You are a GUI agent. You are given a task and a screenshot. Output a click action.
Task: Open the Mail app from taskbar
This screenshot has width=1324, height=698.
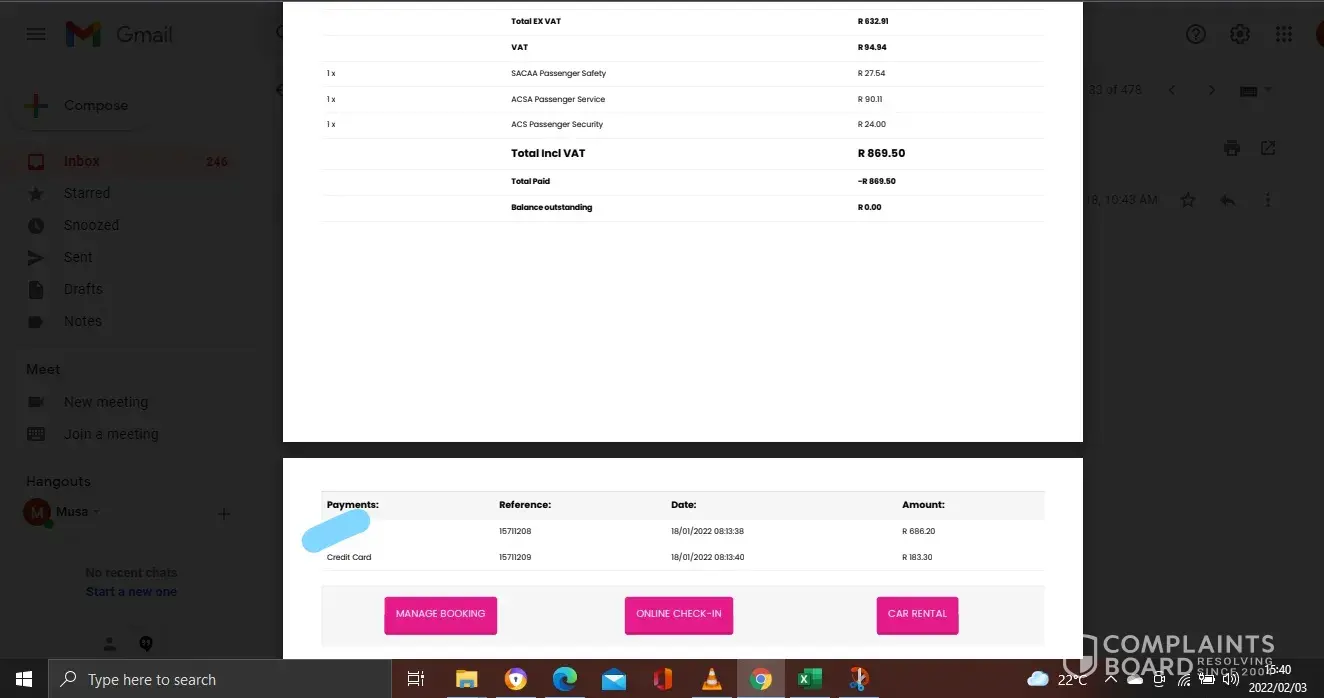pyautogui.click(x=614, y=679)
